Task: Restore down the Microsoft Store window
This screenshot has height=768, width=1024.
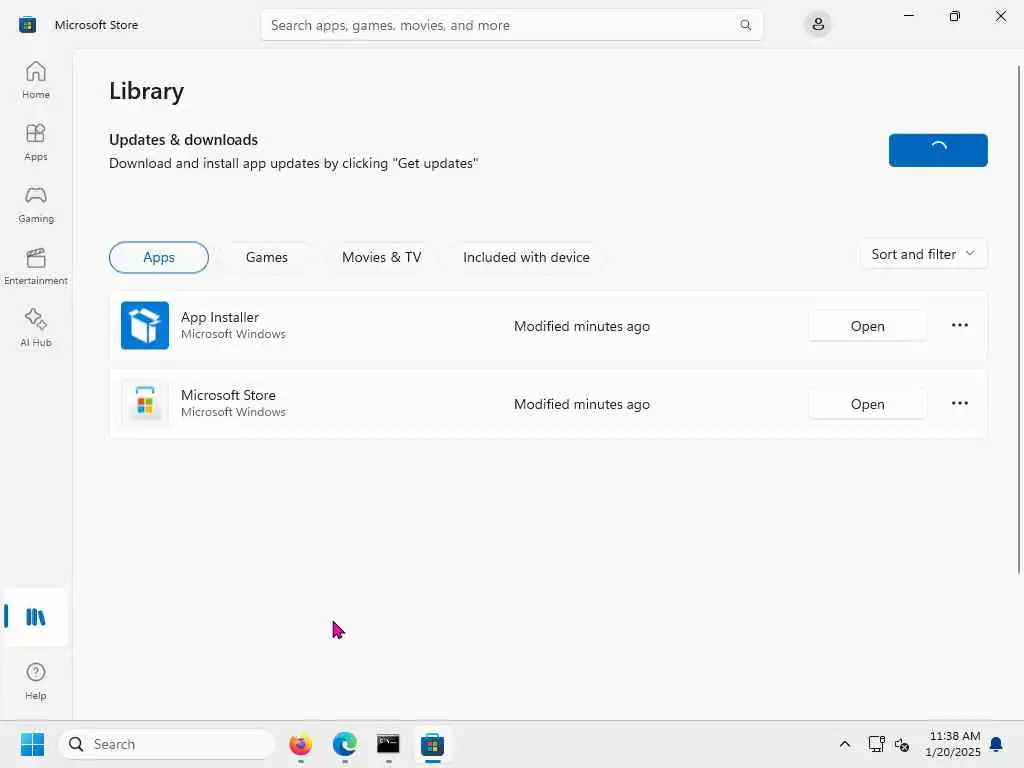Action: click(954, 16)
